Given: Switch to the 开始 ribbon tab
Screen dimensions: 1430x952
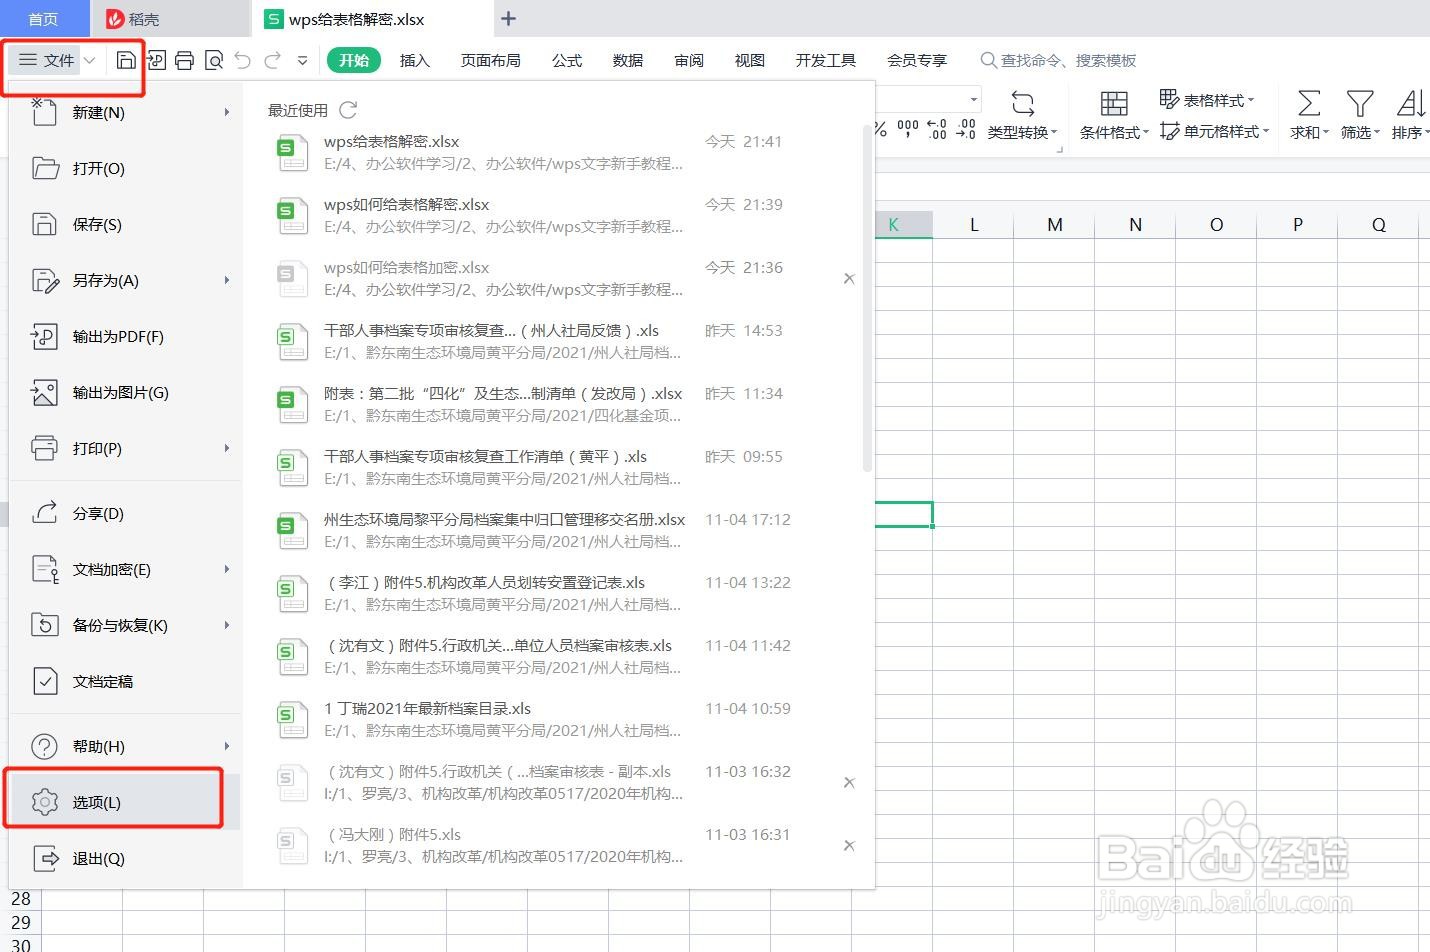Looking at the screenshot, I should [354, 60].
